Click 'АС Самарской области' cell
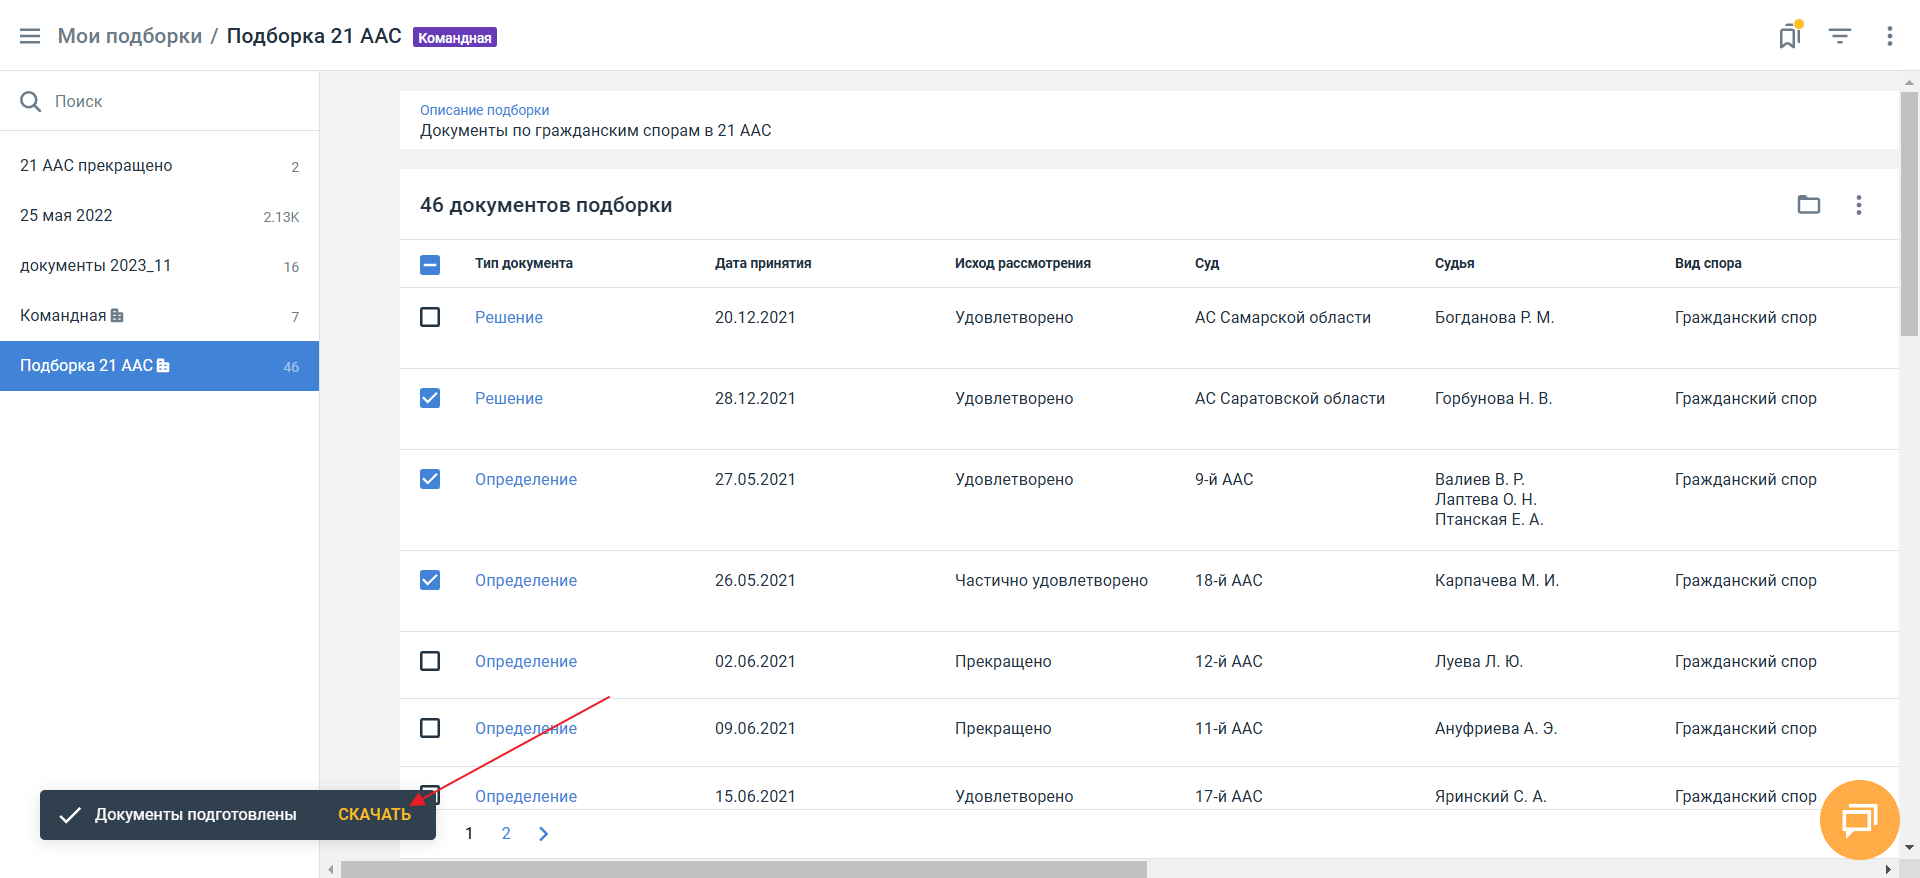Image resolution: width=1920 pixels, height=878 pixels. (x=1283, y=317)
